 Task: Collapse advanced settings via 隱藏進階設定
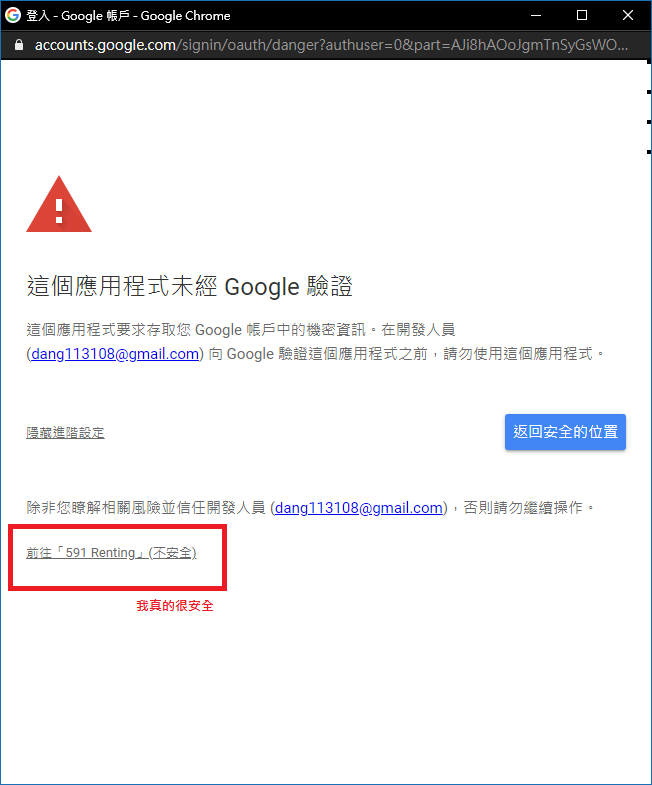click(x=66, y=433)
